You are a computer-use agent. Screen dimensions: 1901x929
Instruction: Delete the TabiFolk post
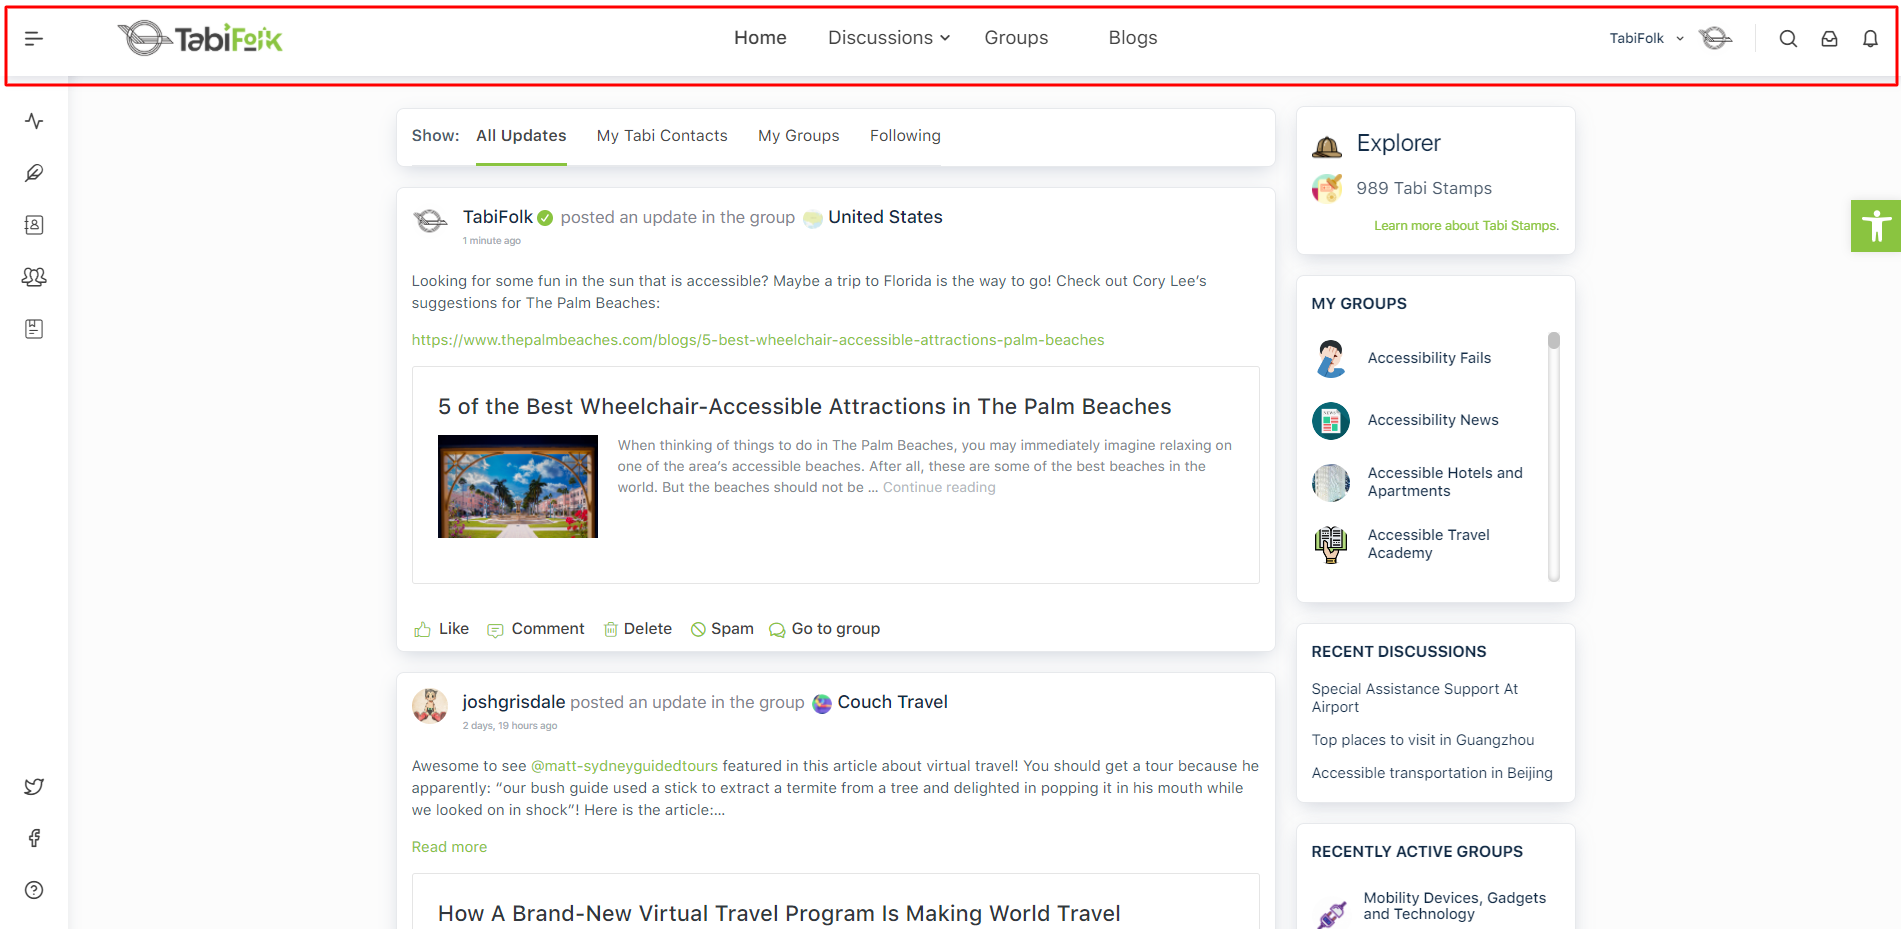coord(637,629)
